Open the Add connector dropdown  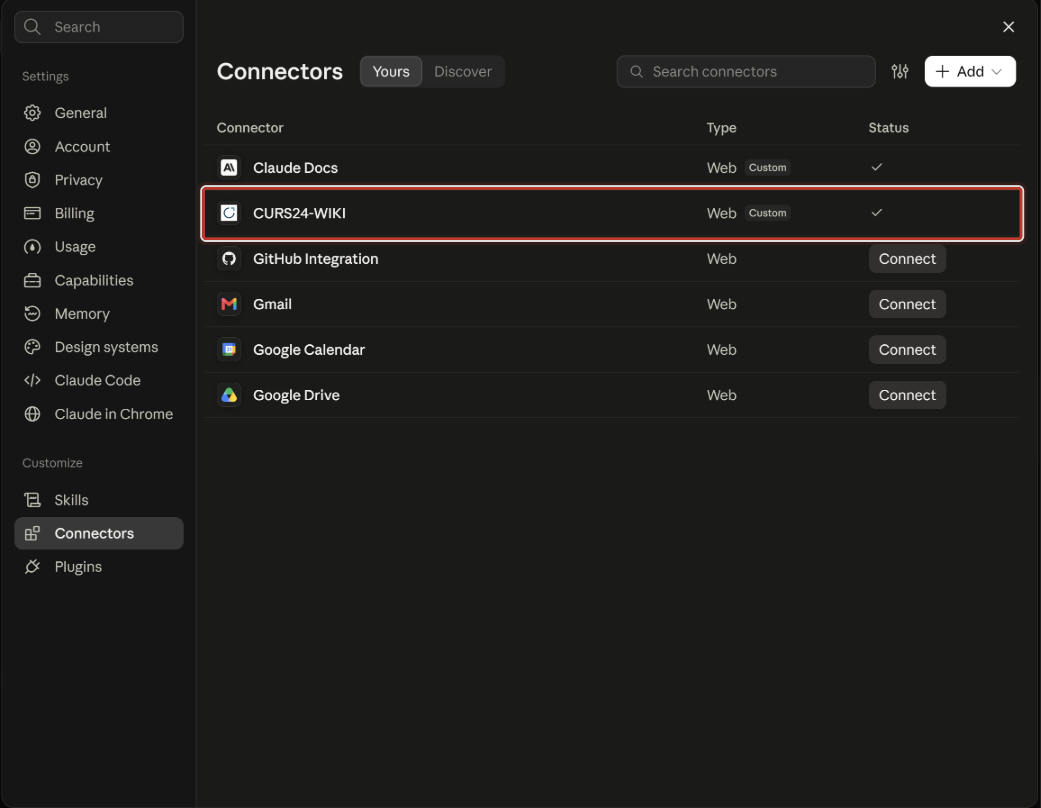970,71
